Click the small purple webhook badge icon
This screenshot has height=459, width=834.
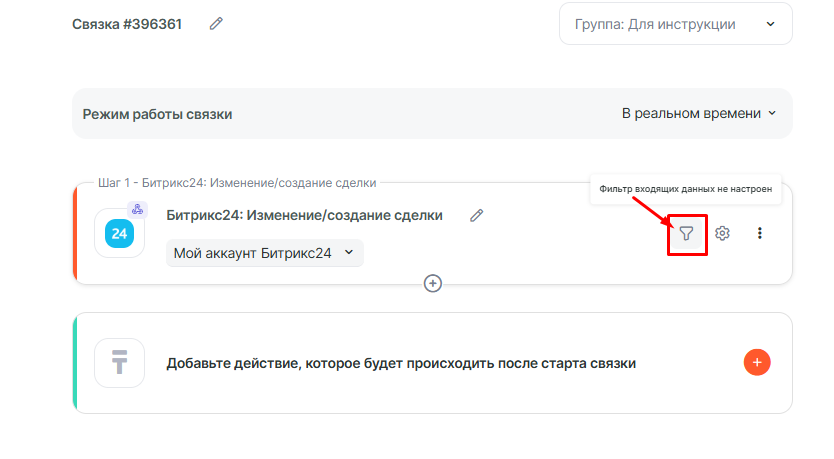pos(138,209)
